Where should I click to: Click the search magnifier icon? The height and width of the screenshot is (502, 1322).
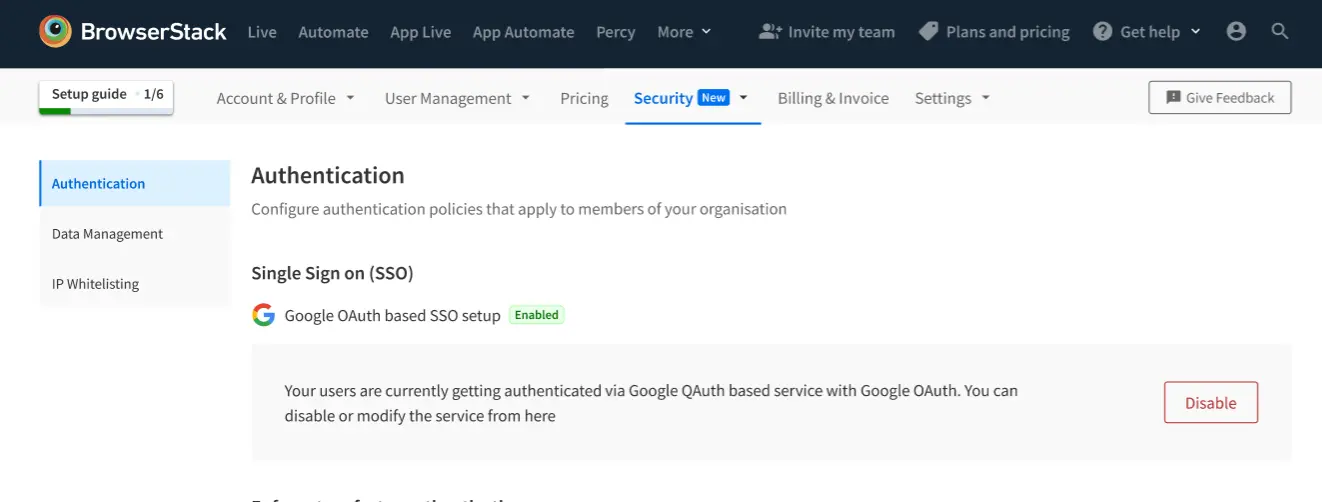(x=1279, y=32)
